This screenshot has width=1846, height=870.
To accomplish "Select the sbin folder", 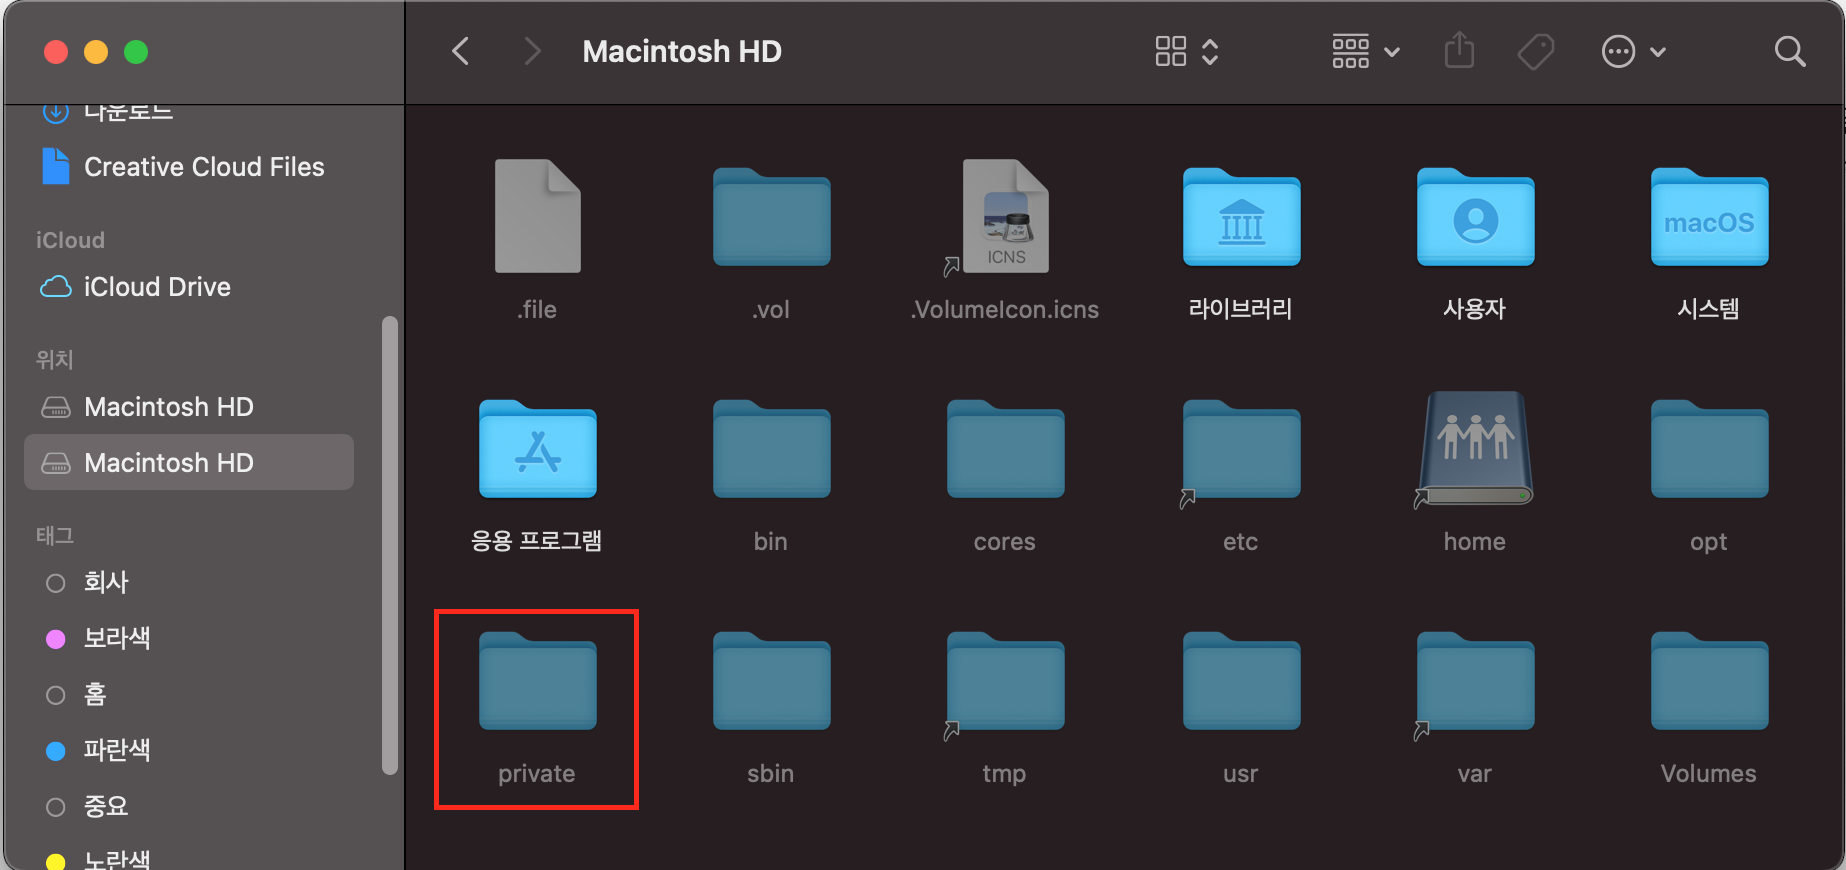I will pyautogui.click(x=771, y=680).
